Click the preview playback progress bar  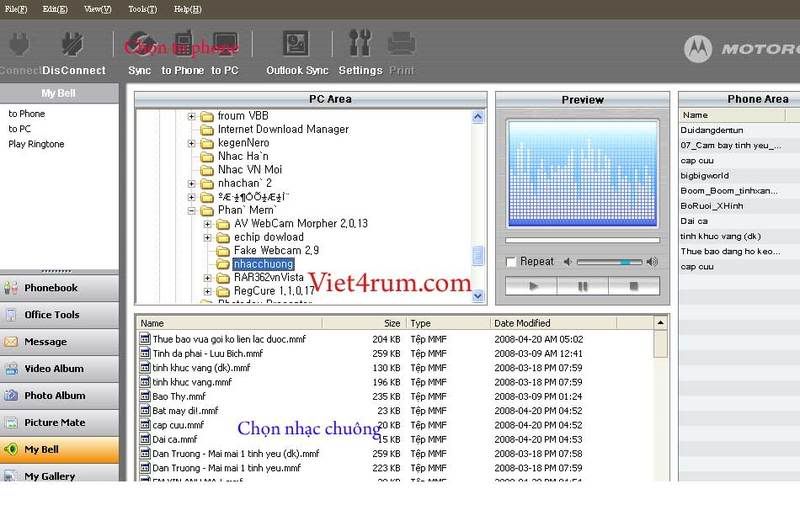(x=582, y=240)
